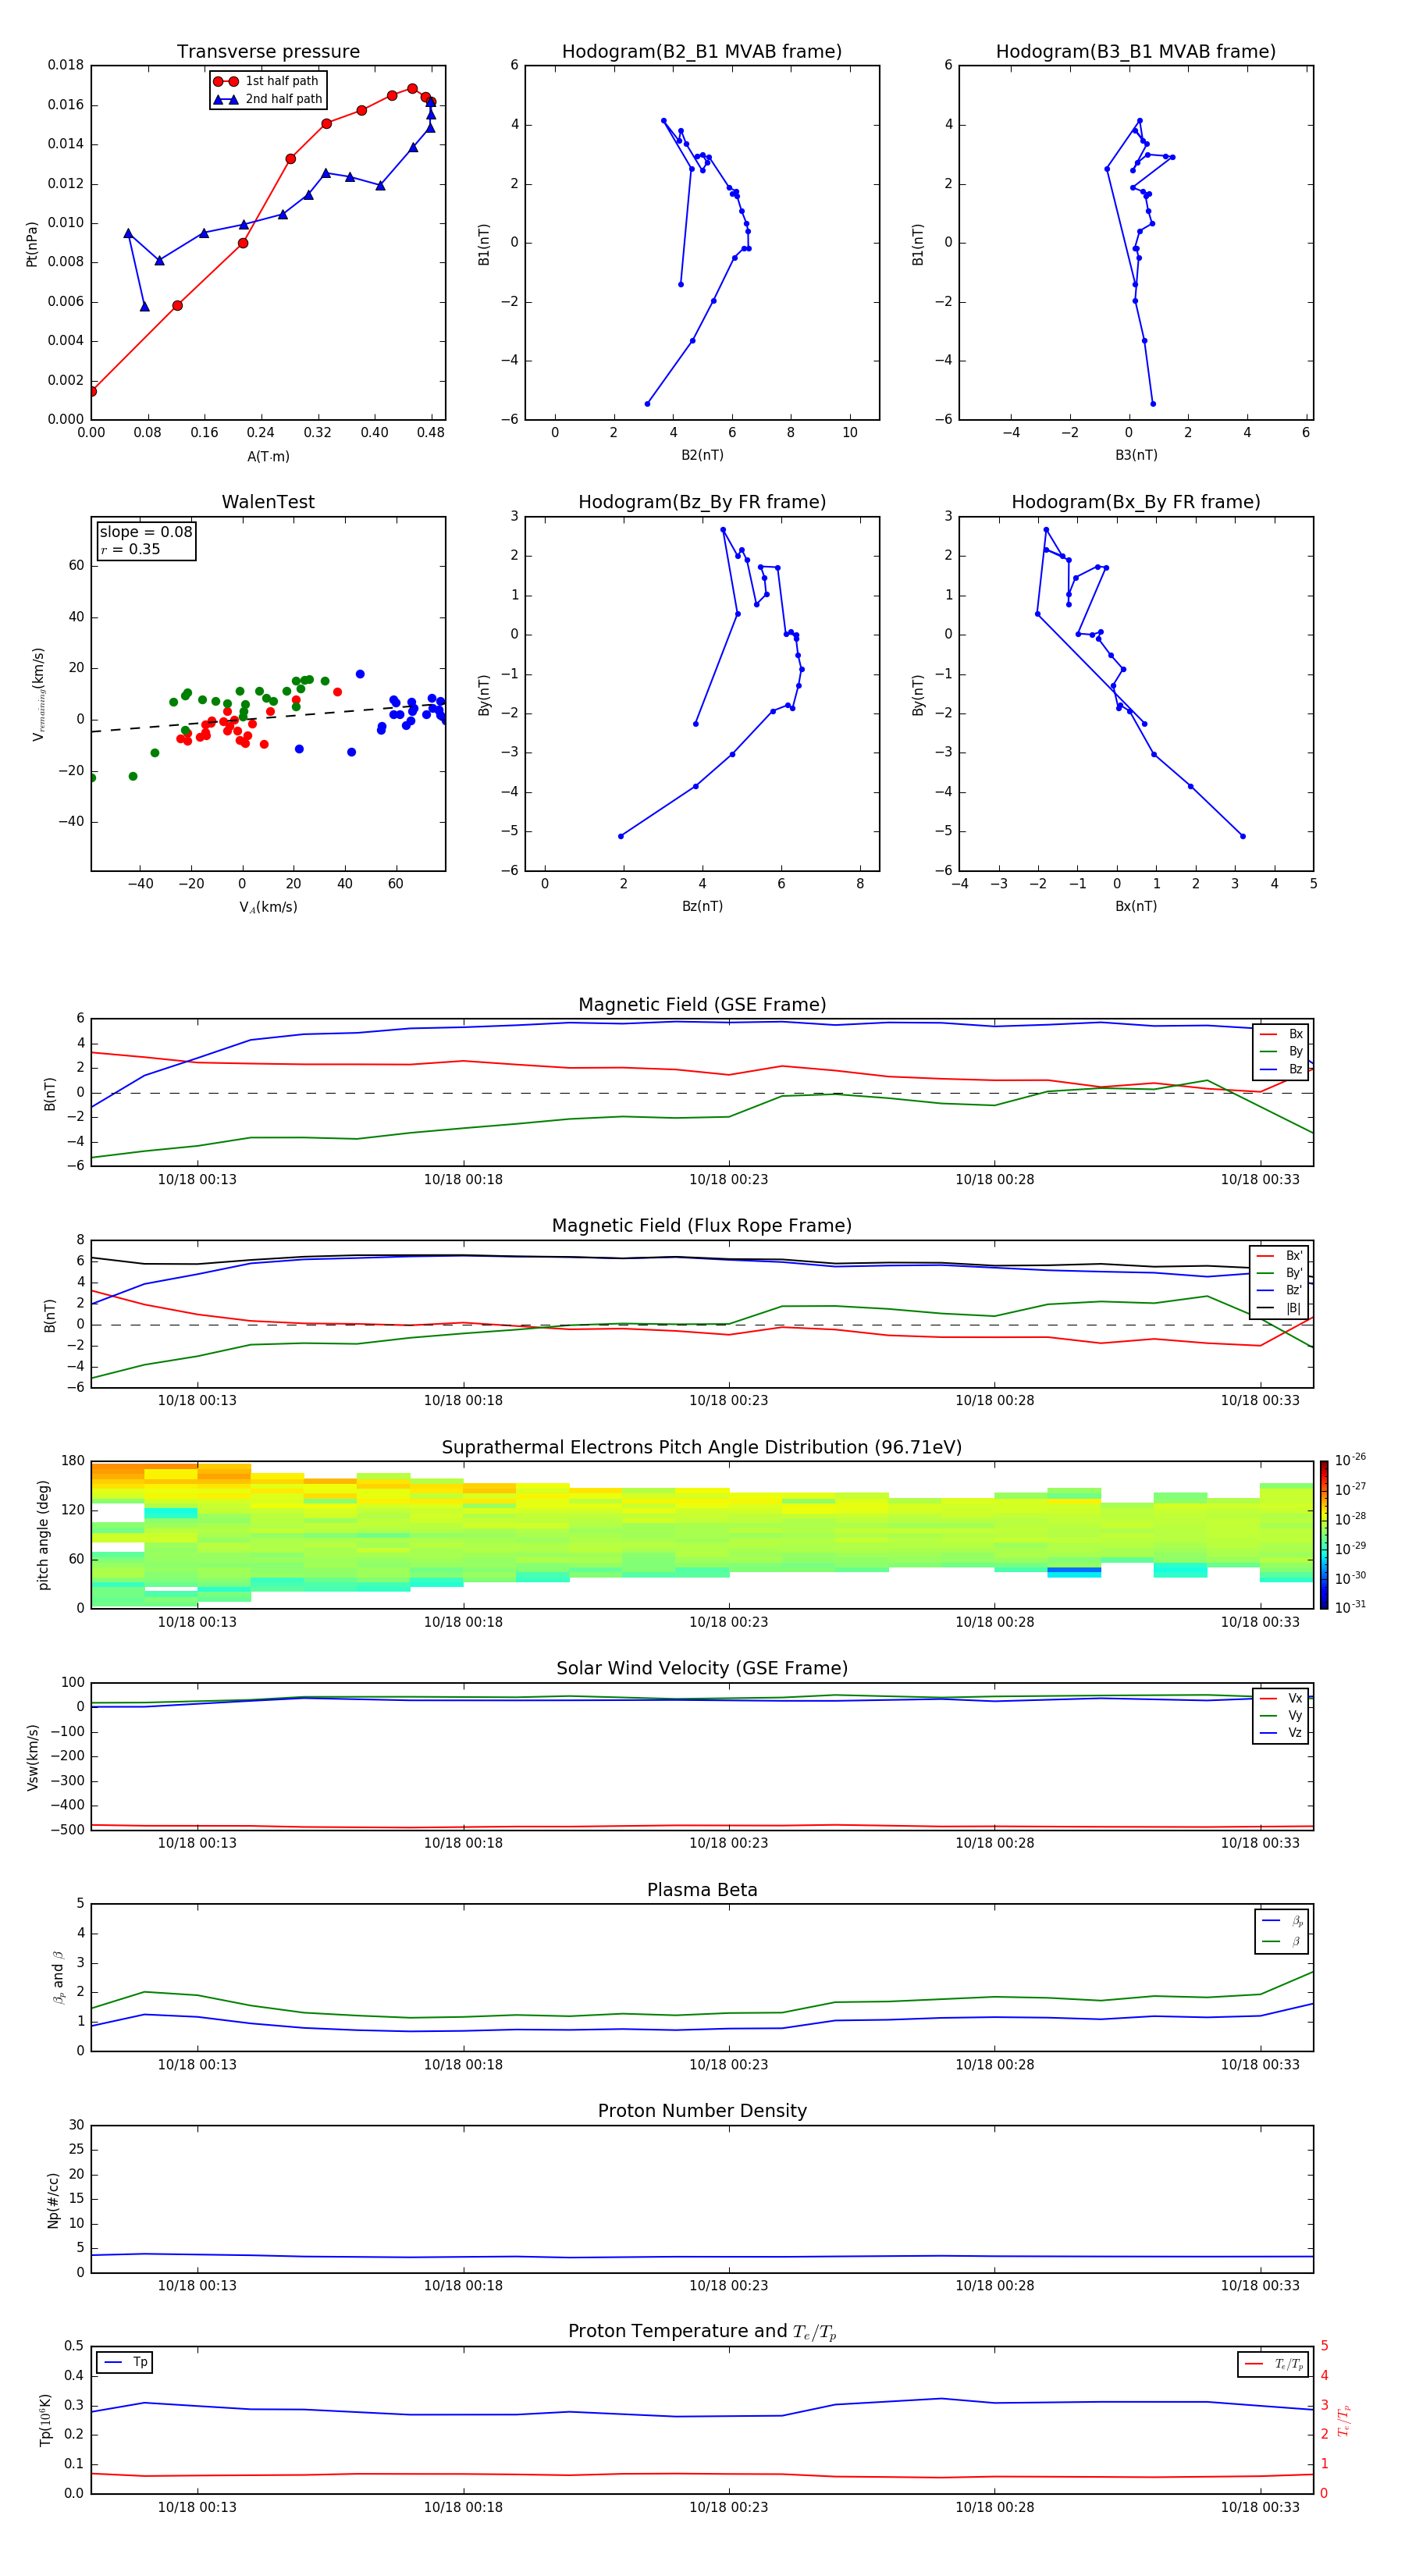Click the "Solar Wind Velocity (GSE Frame)" title
Image resolution: width=1405 pixels, height=2576 pixels.
click(702, 1668)
